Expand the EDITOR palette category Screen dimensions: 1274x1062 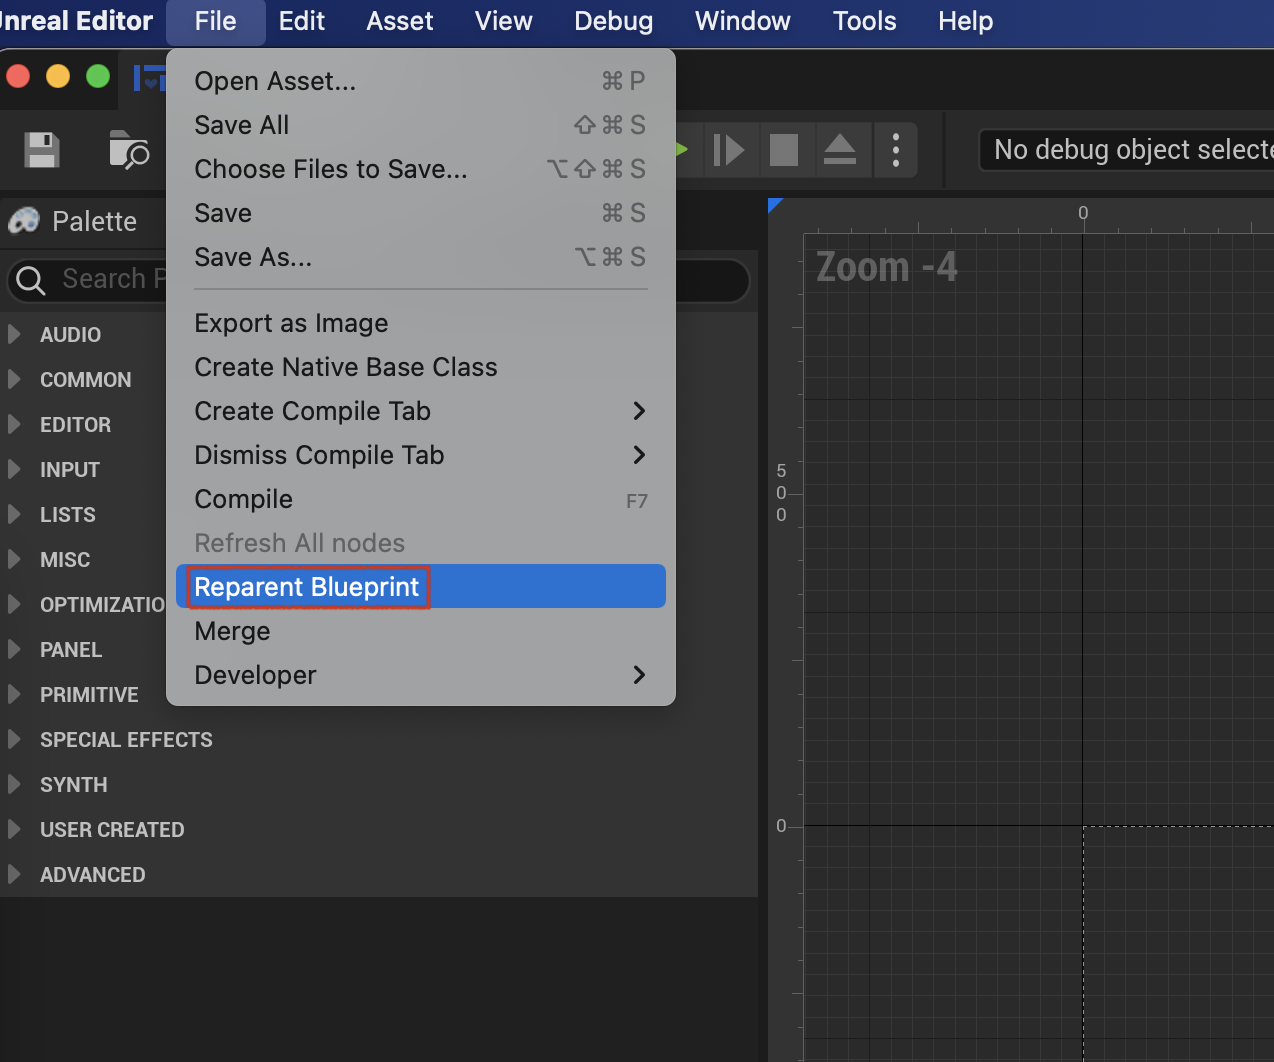(x=14, y=424)
